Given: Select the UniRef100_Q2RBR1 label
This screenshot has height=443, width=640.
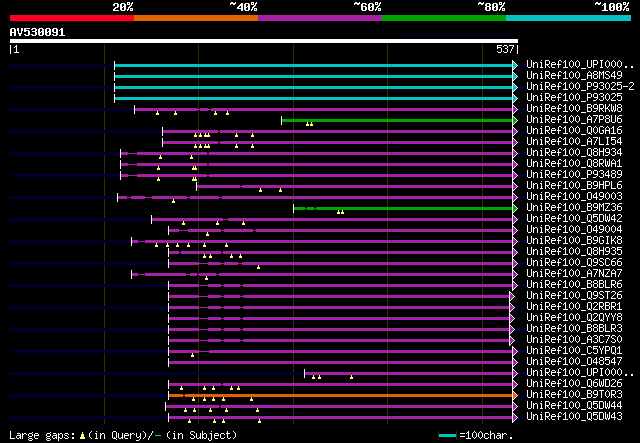Looking at the screenshot, I should 574,307.
